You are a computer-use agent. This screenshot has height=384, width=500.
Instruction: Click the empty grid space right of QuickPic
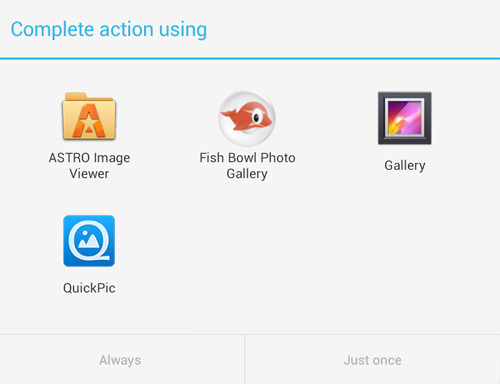click(326, 255)
